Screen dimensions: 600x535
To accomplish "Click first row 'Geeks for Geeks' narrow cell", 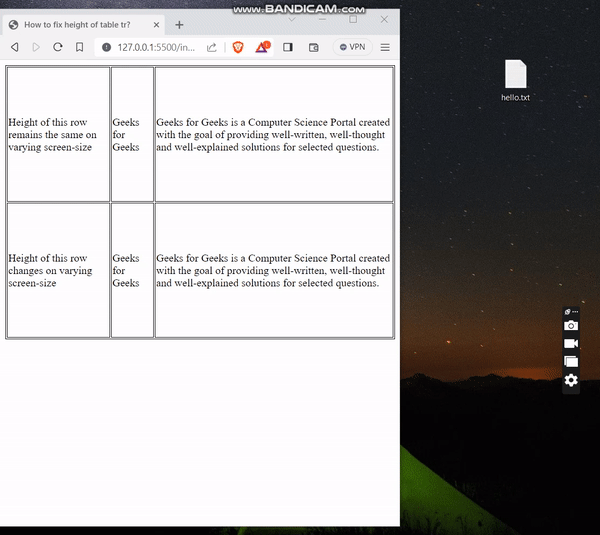I will pos(132,134).
